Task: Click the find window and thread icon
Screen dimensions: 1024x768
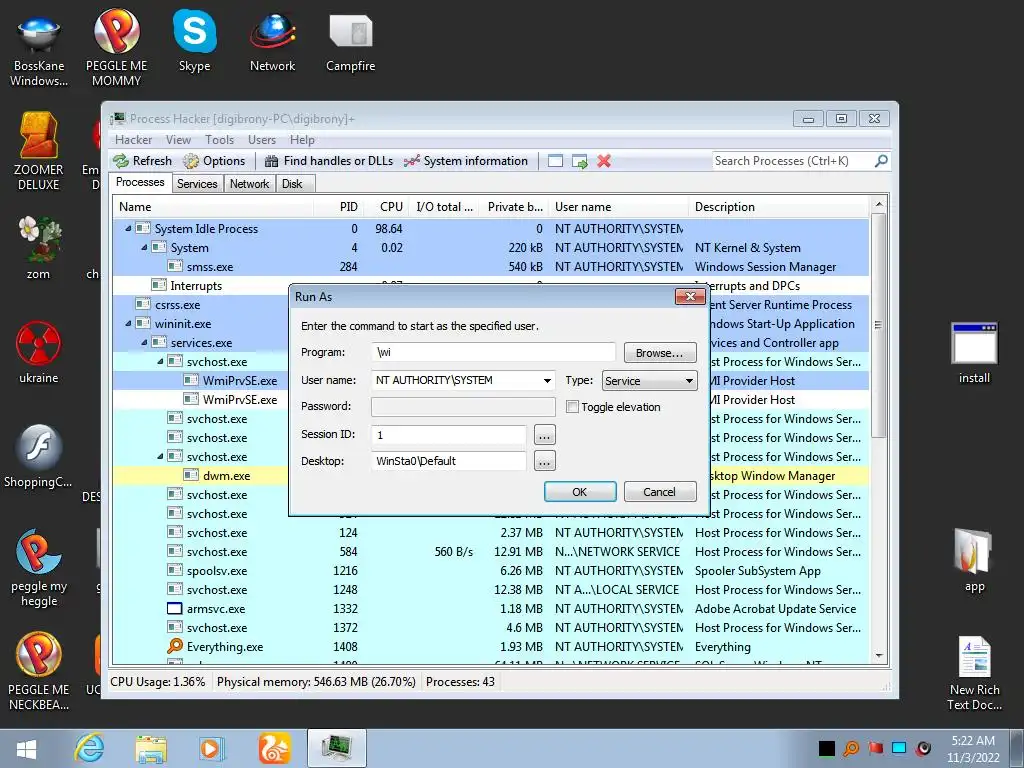Action: [580, 161]
